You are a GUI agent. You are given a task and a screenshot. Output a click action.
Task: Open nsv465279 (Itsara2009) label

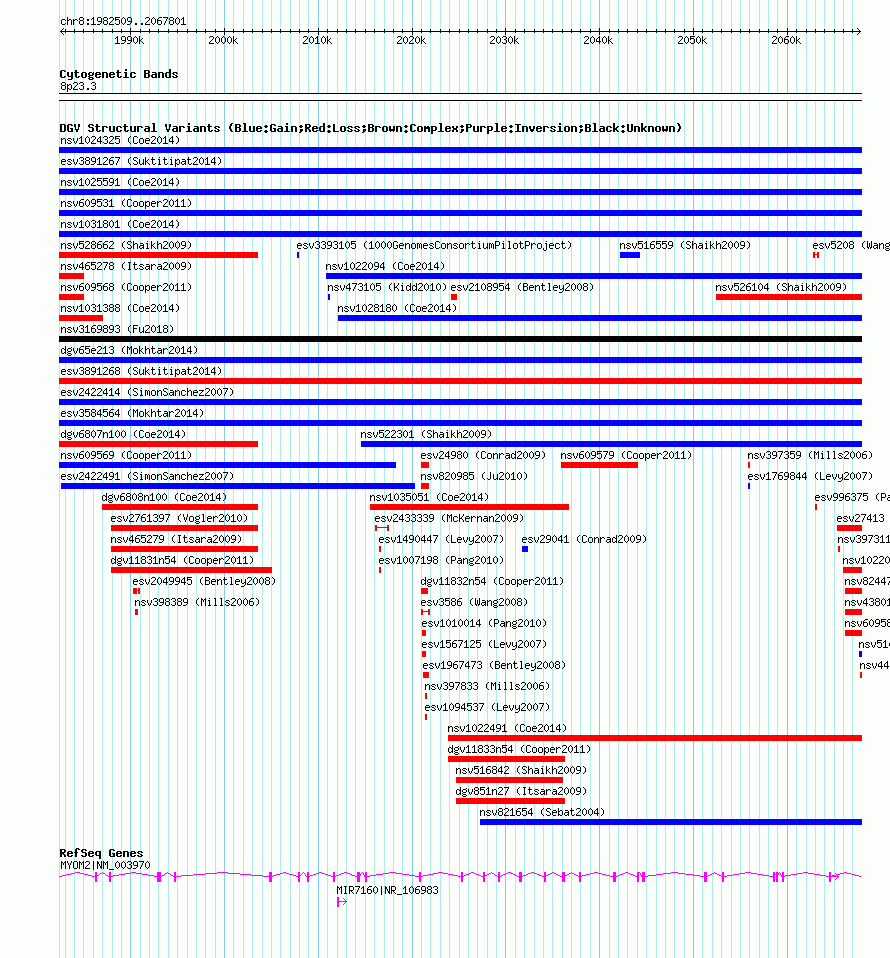point(176,539)
